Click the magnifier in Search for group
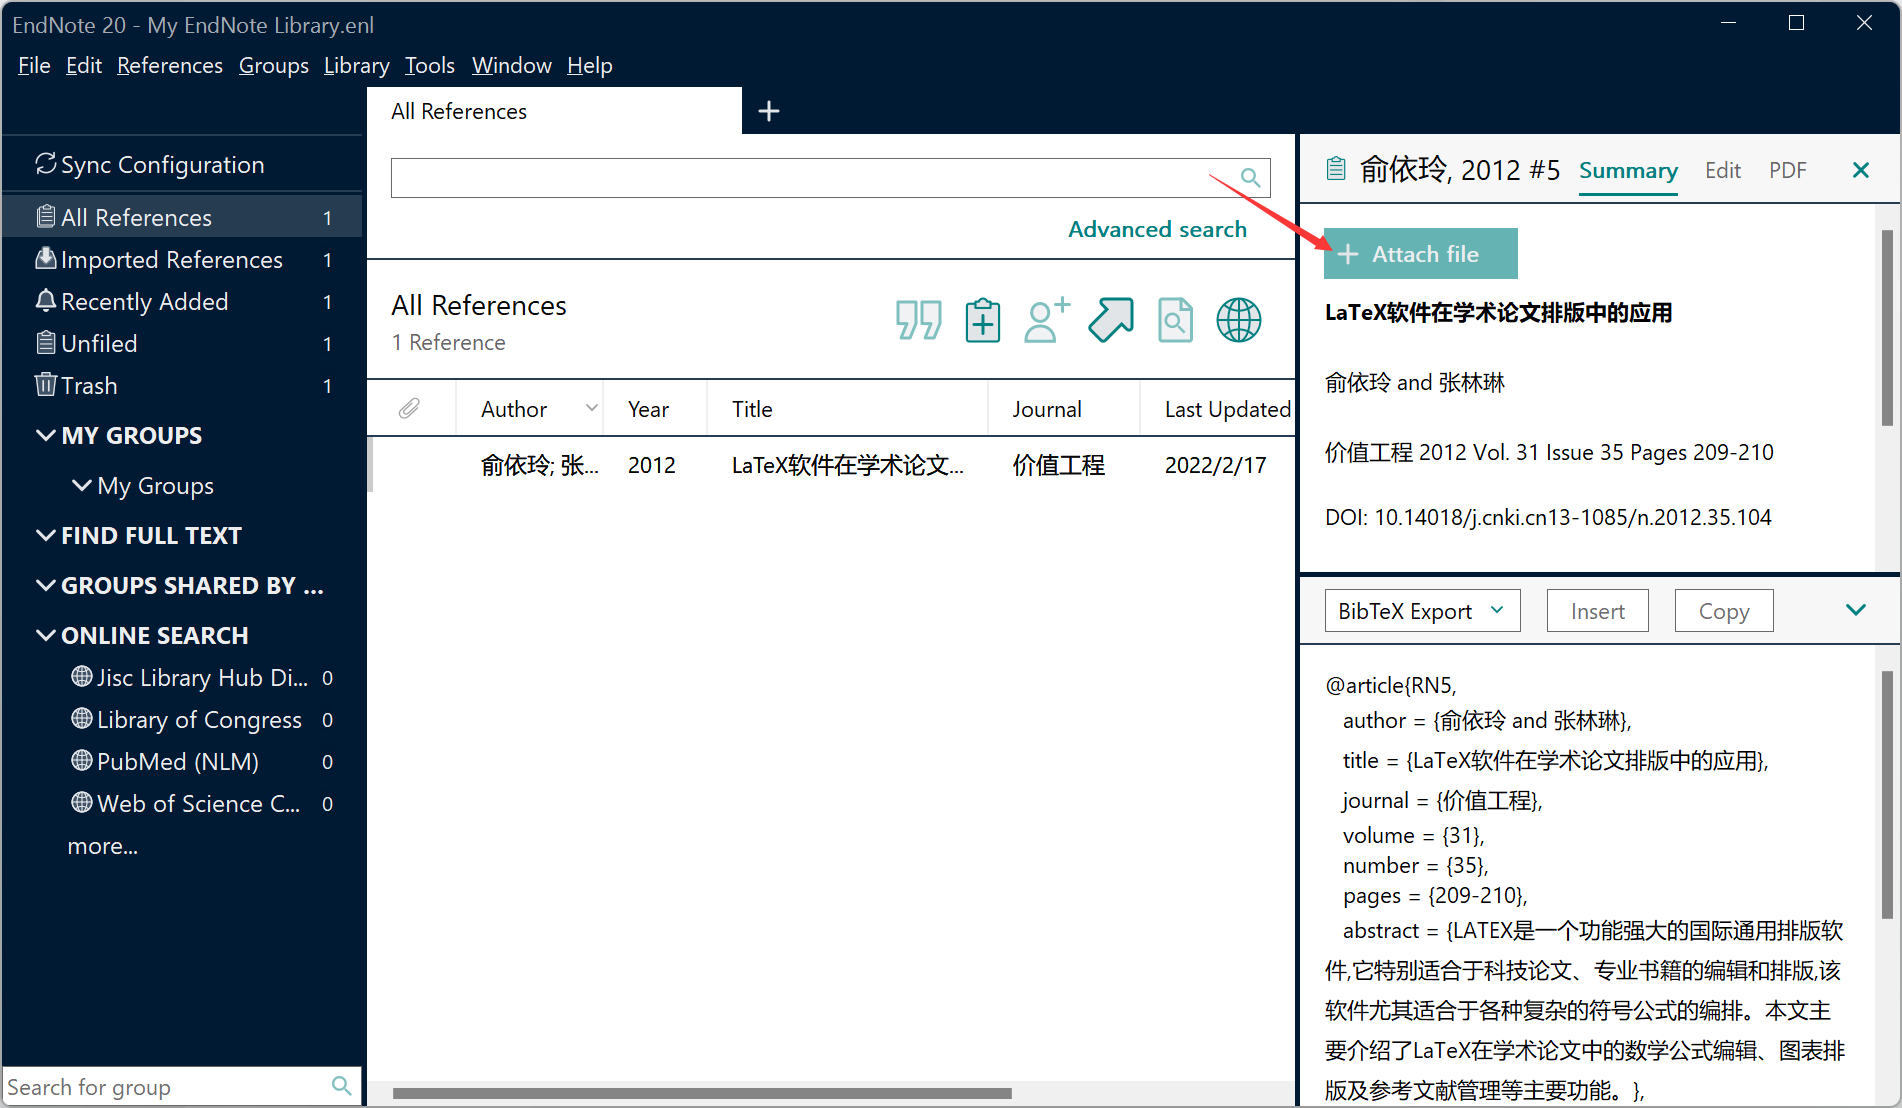 point(341,1086)
